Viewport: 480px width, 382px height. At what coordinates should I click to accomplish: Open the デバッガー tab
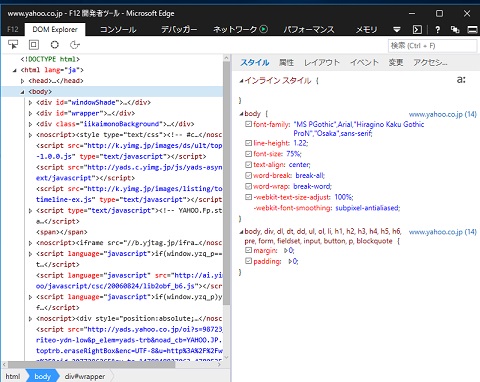click(x=179, y=30)
